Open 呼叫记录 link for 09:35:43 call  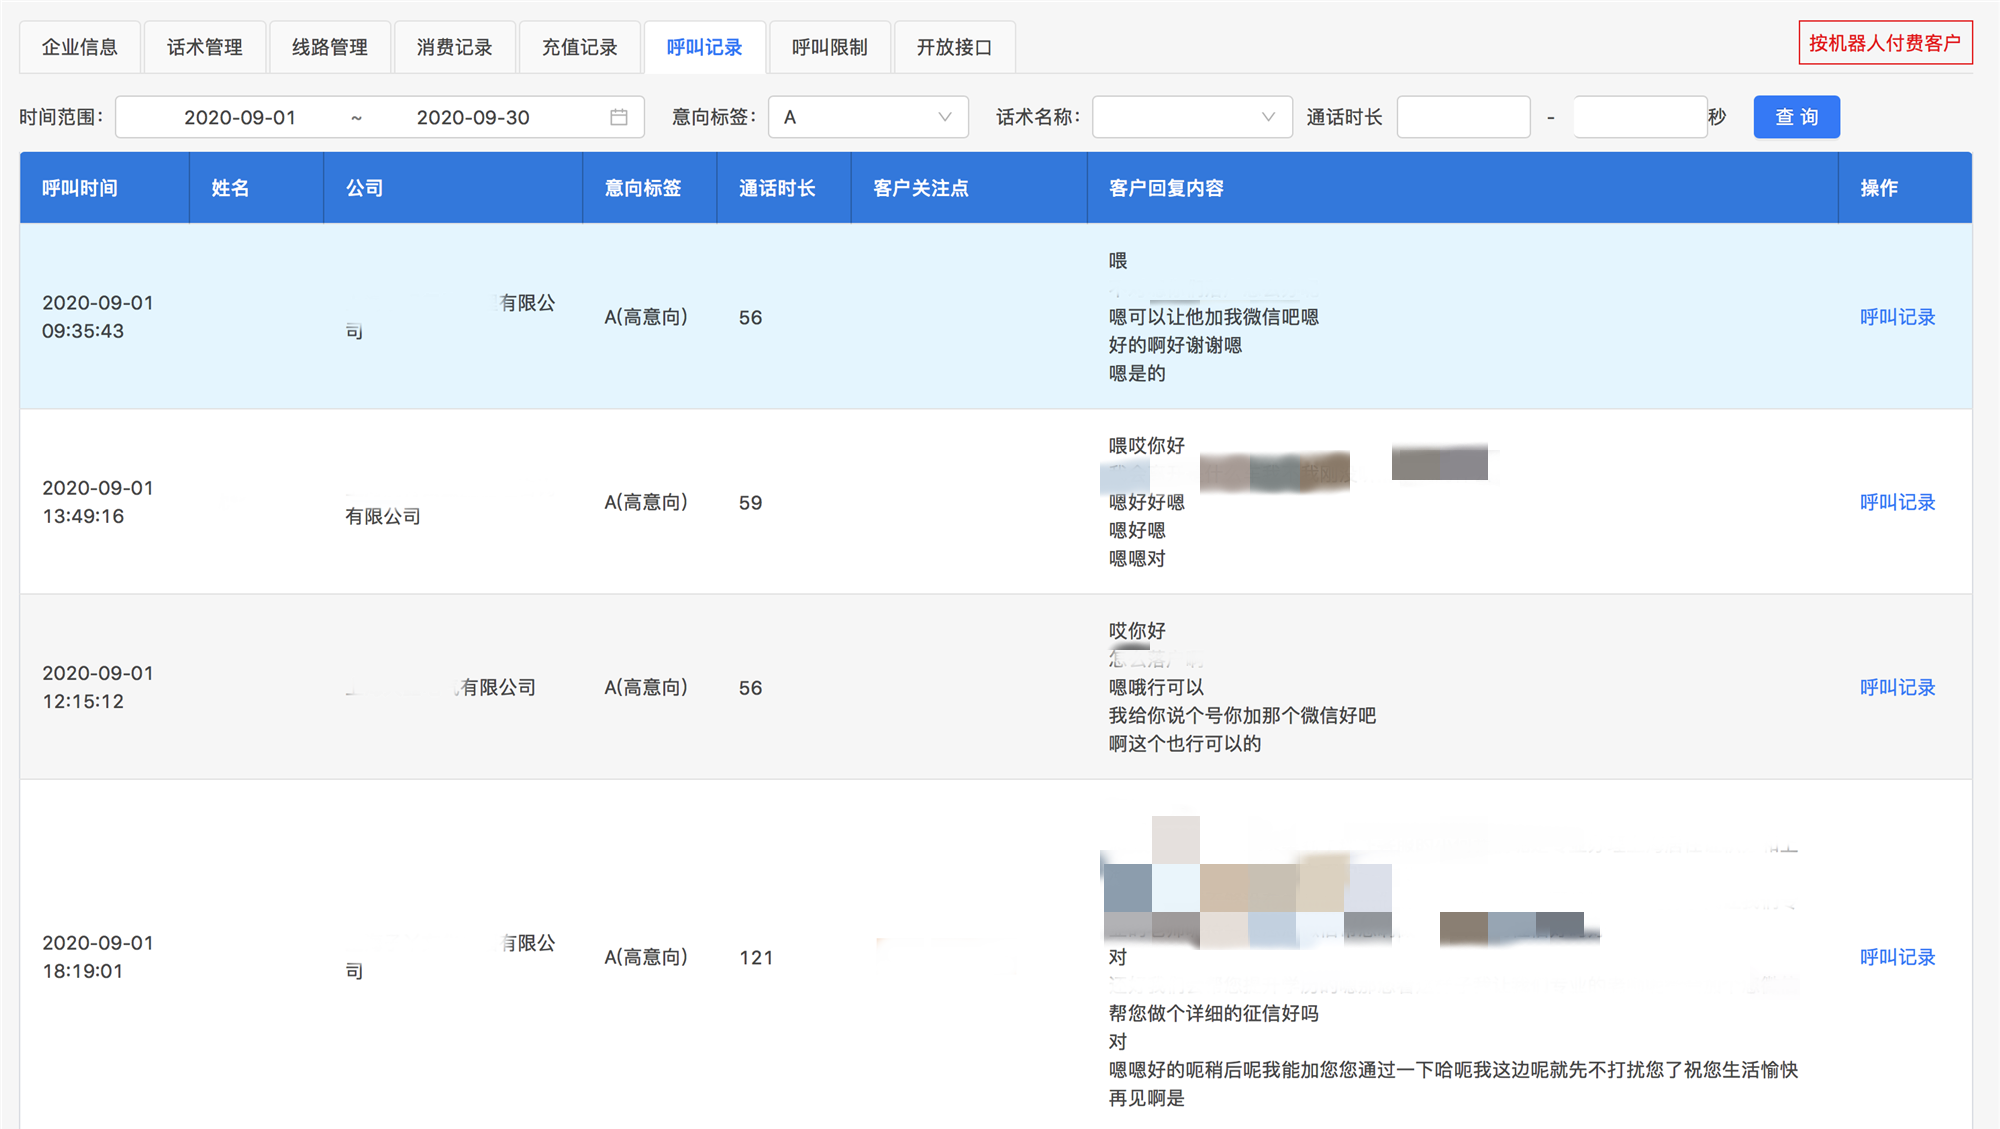[x=1897, y=317]
